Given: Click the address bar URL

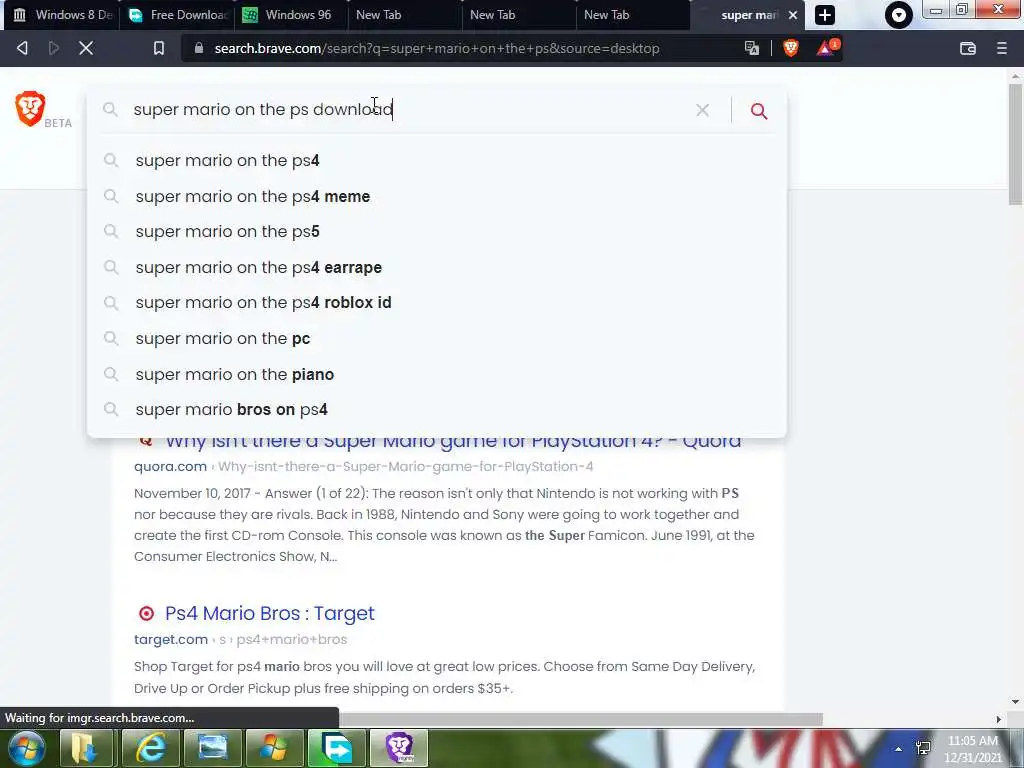Looking at the screenshot, I should click(437, 48).
